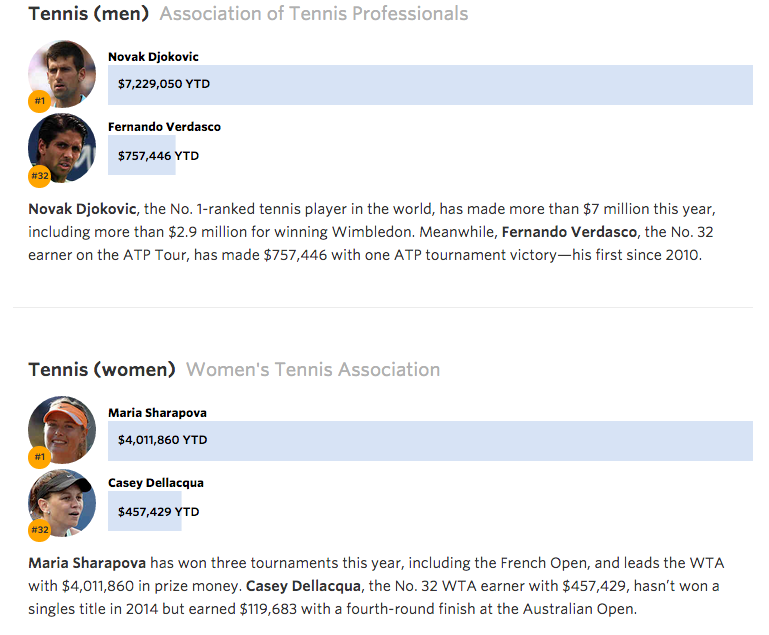Click Fernando Verdasco's round profile photo
769x635 pixels.
pos(63,146)
